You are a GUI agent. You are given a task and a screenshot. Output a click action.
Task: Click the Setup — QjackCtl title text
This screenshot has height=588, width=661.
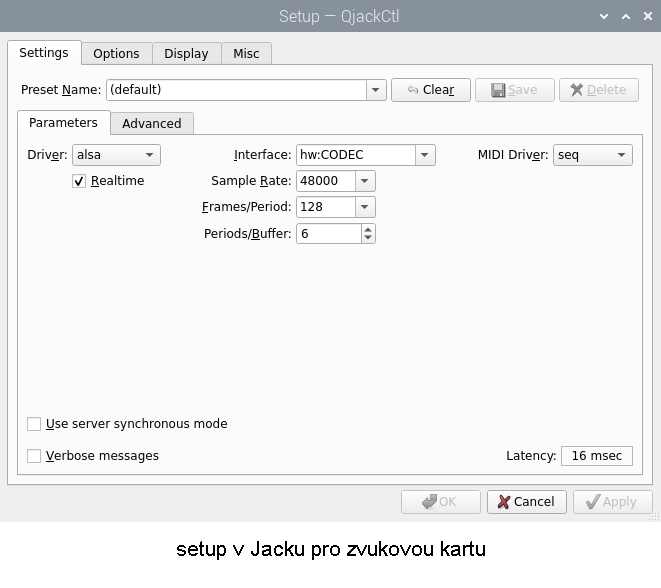click(339, 16)
